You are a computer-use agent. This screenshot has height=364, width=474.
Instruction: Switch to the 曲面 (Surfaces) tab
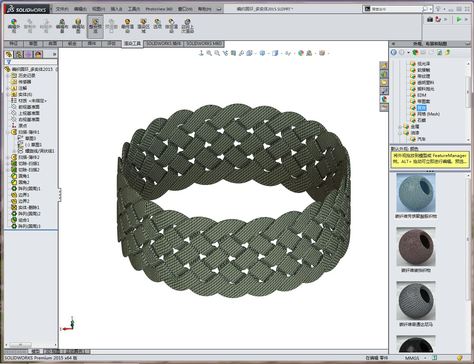53,44
